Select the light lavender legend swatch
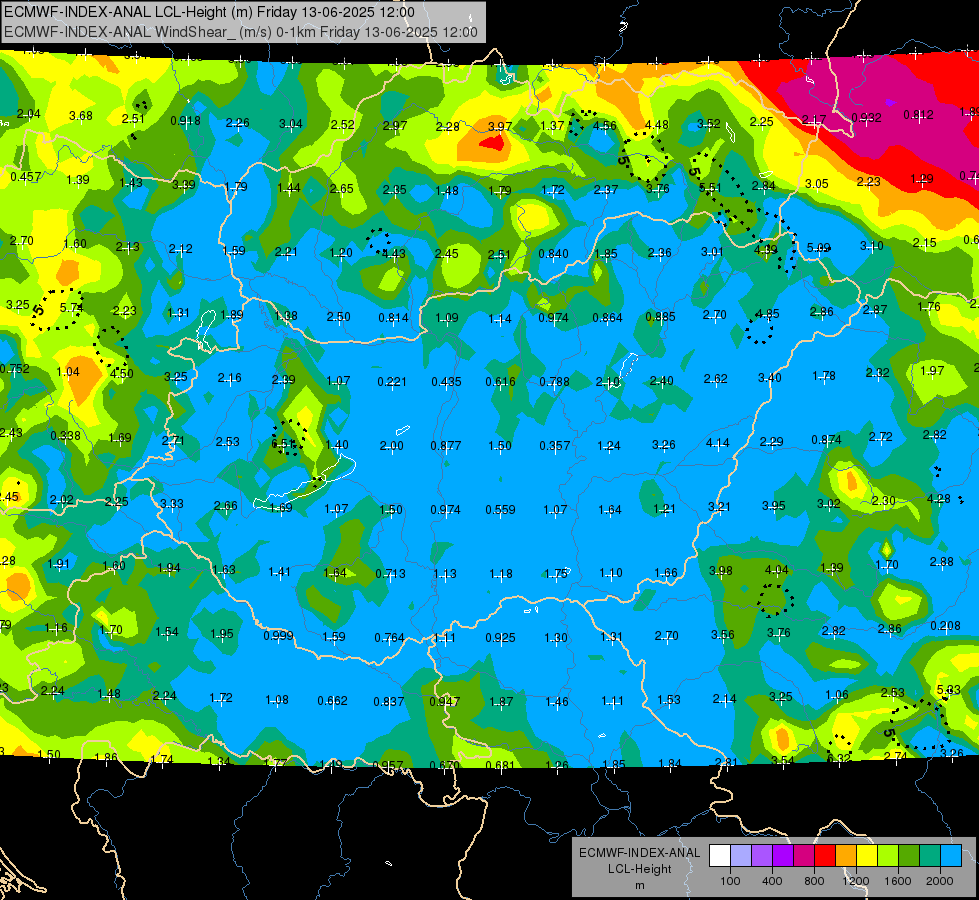Screen dimensions: 979x900 [x=741, y=855]
